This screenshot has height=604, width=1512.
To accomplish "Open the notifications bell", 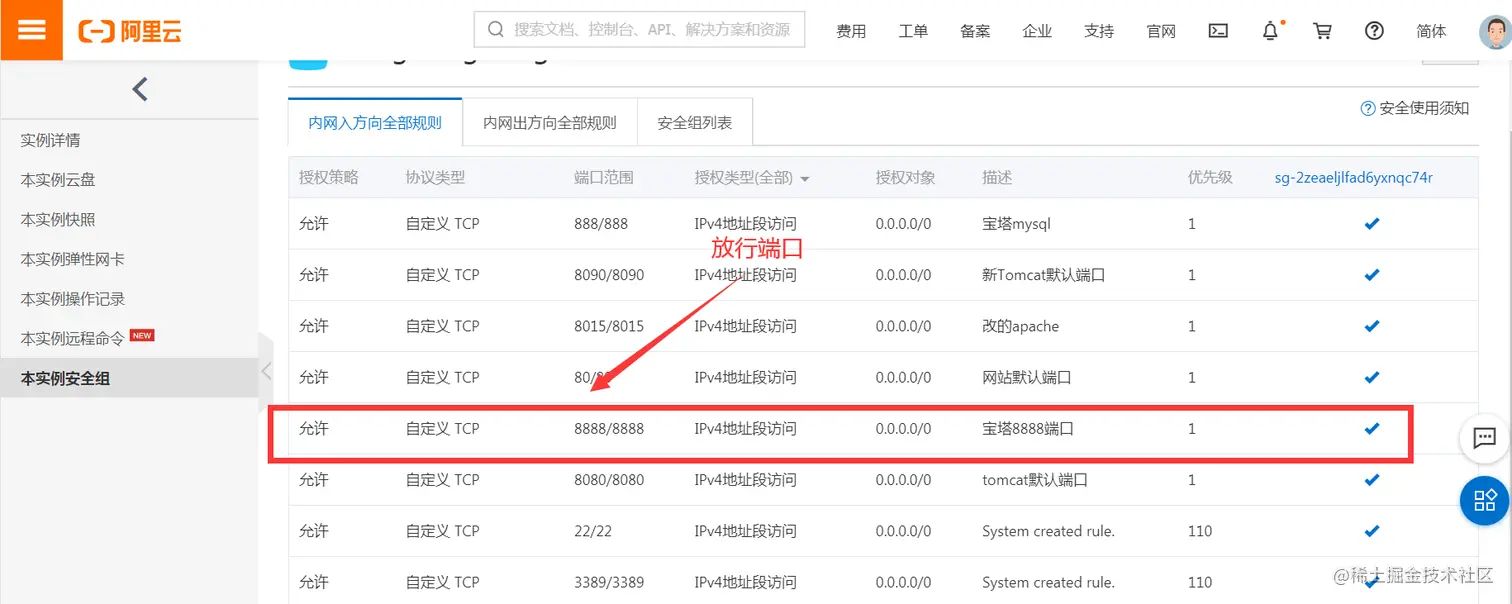I will [x=1271, y=31].
